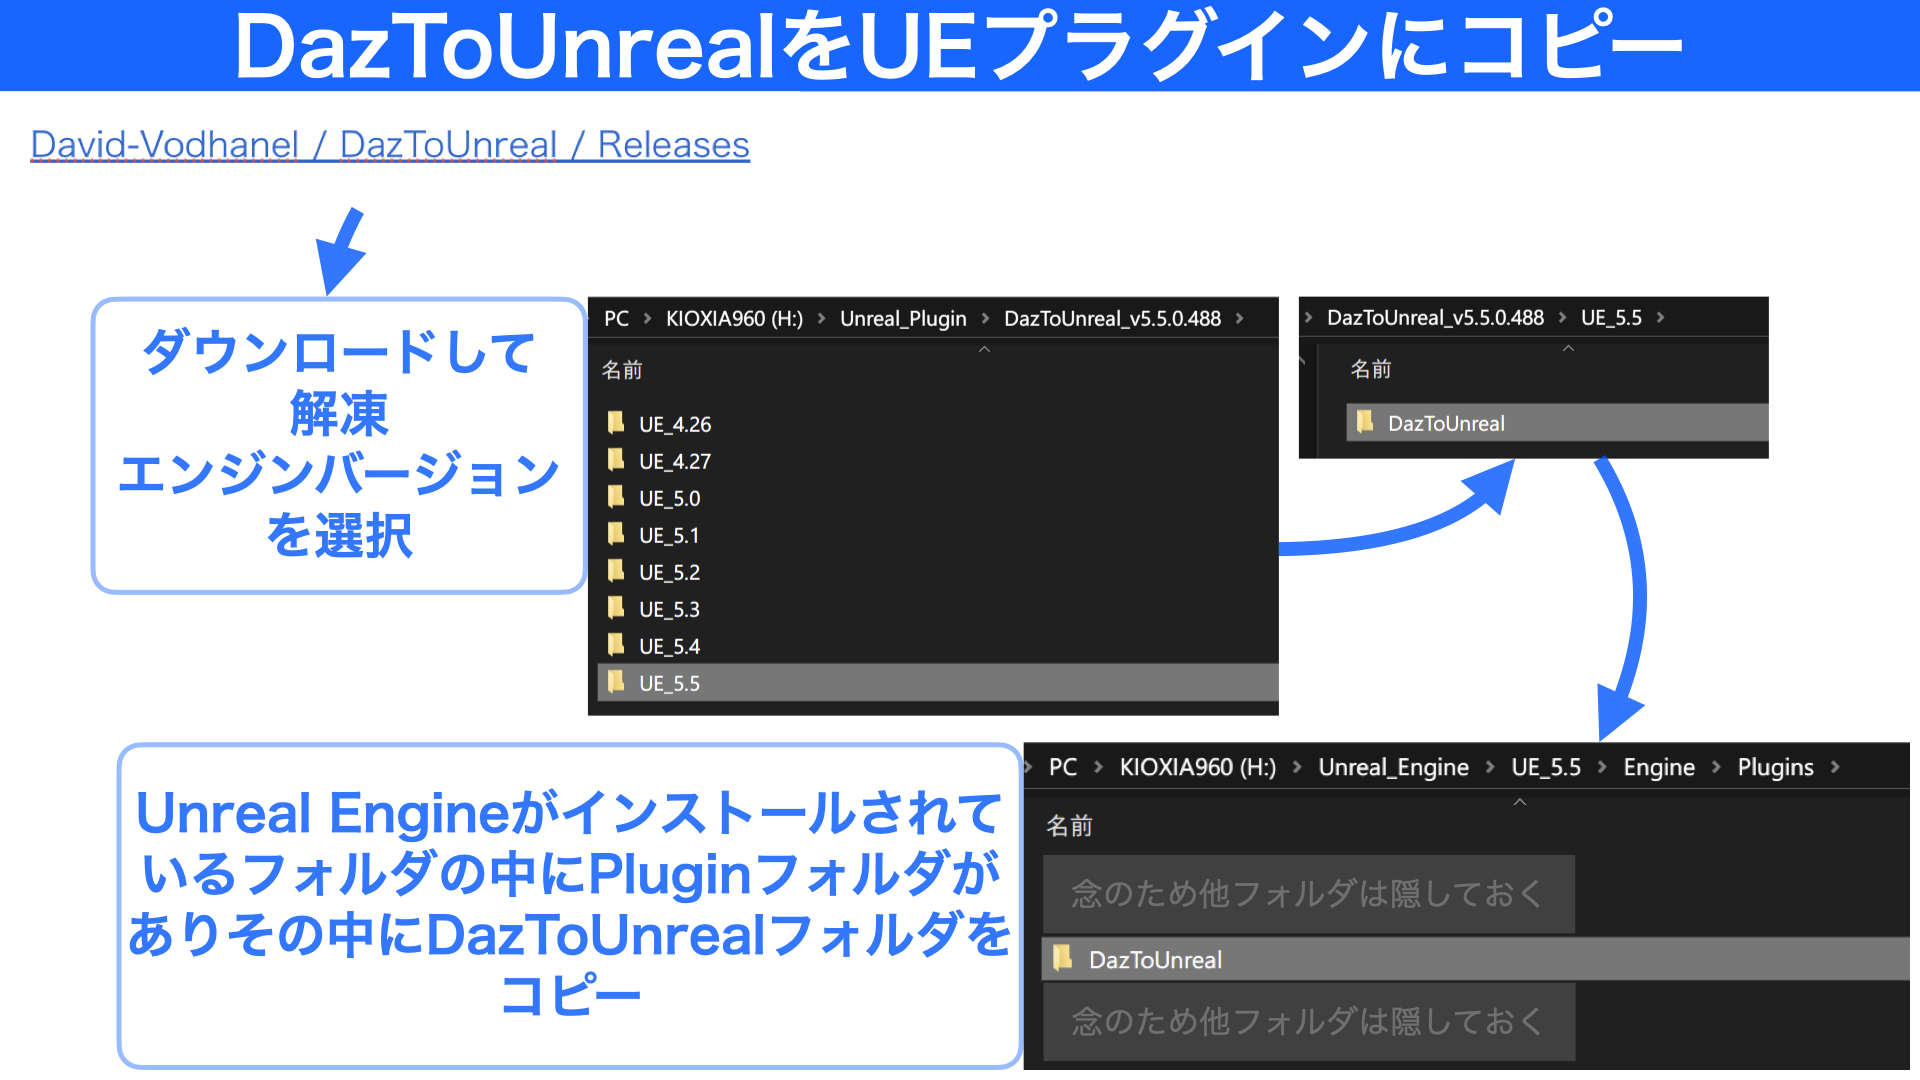Image resolution: width=1920 pixels, height=1080 pixels.
Task: Sort by 名前 column in UE_5.5 window
Action: pyautogui.click(x=1371, y=369)
